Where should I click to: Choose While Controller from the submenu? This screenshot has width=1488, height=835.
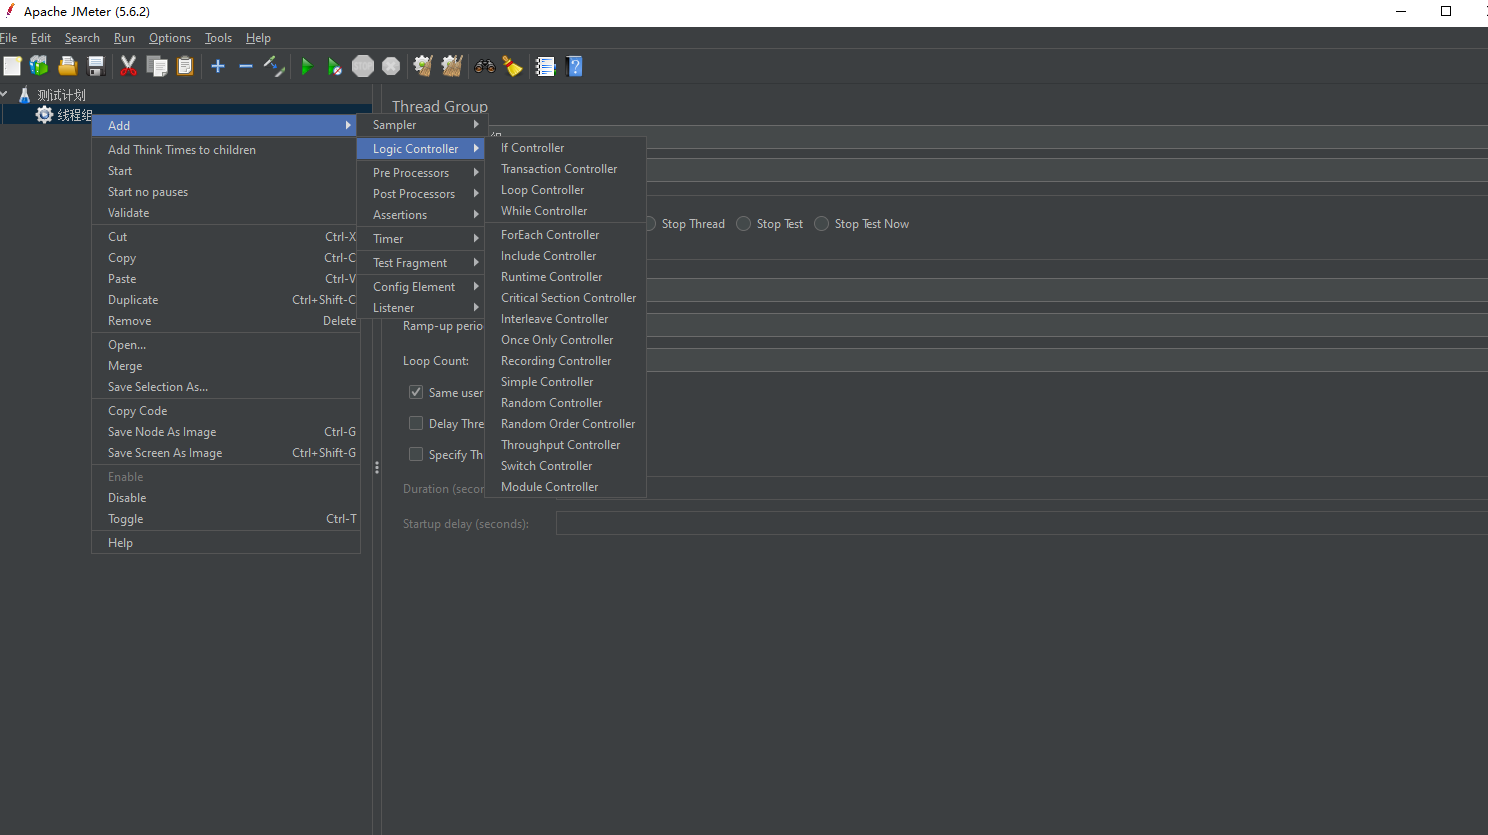[566, 211]
